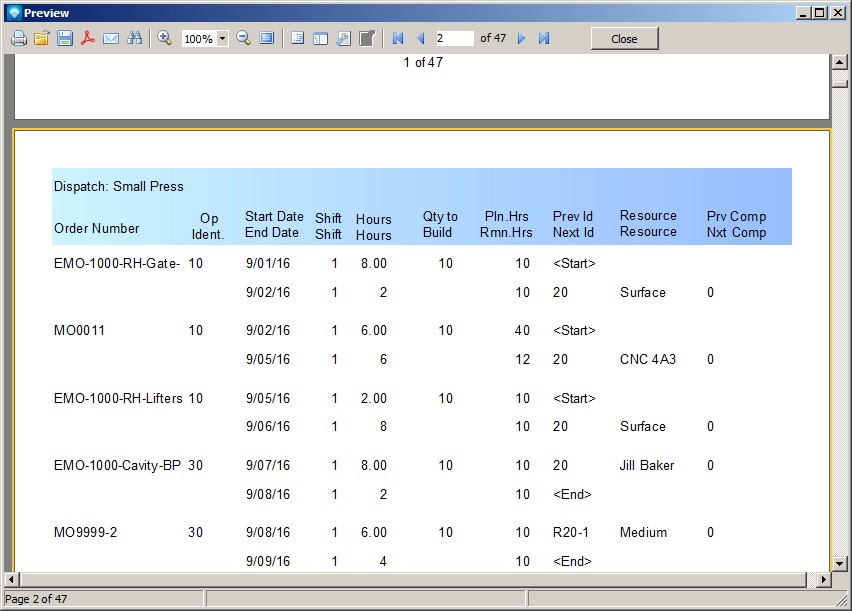Toggle full screen view icon
This screenshot has width=852, height=611.
[267, 38]
